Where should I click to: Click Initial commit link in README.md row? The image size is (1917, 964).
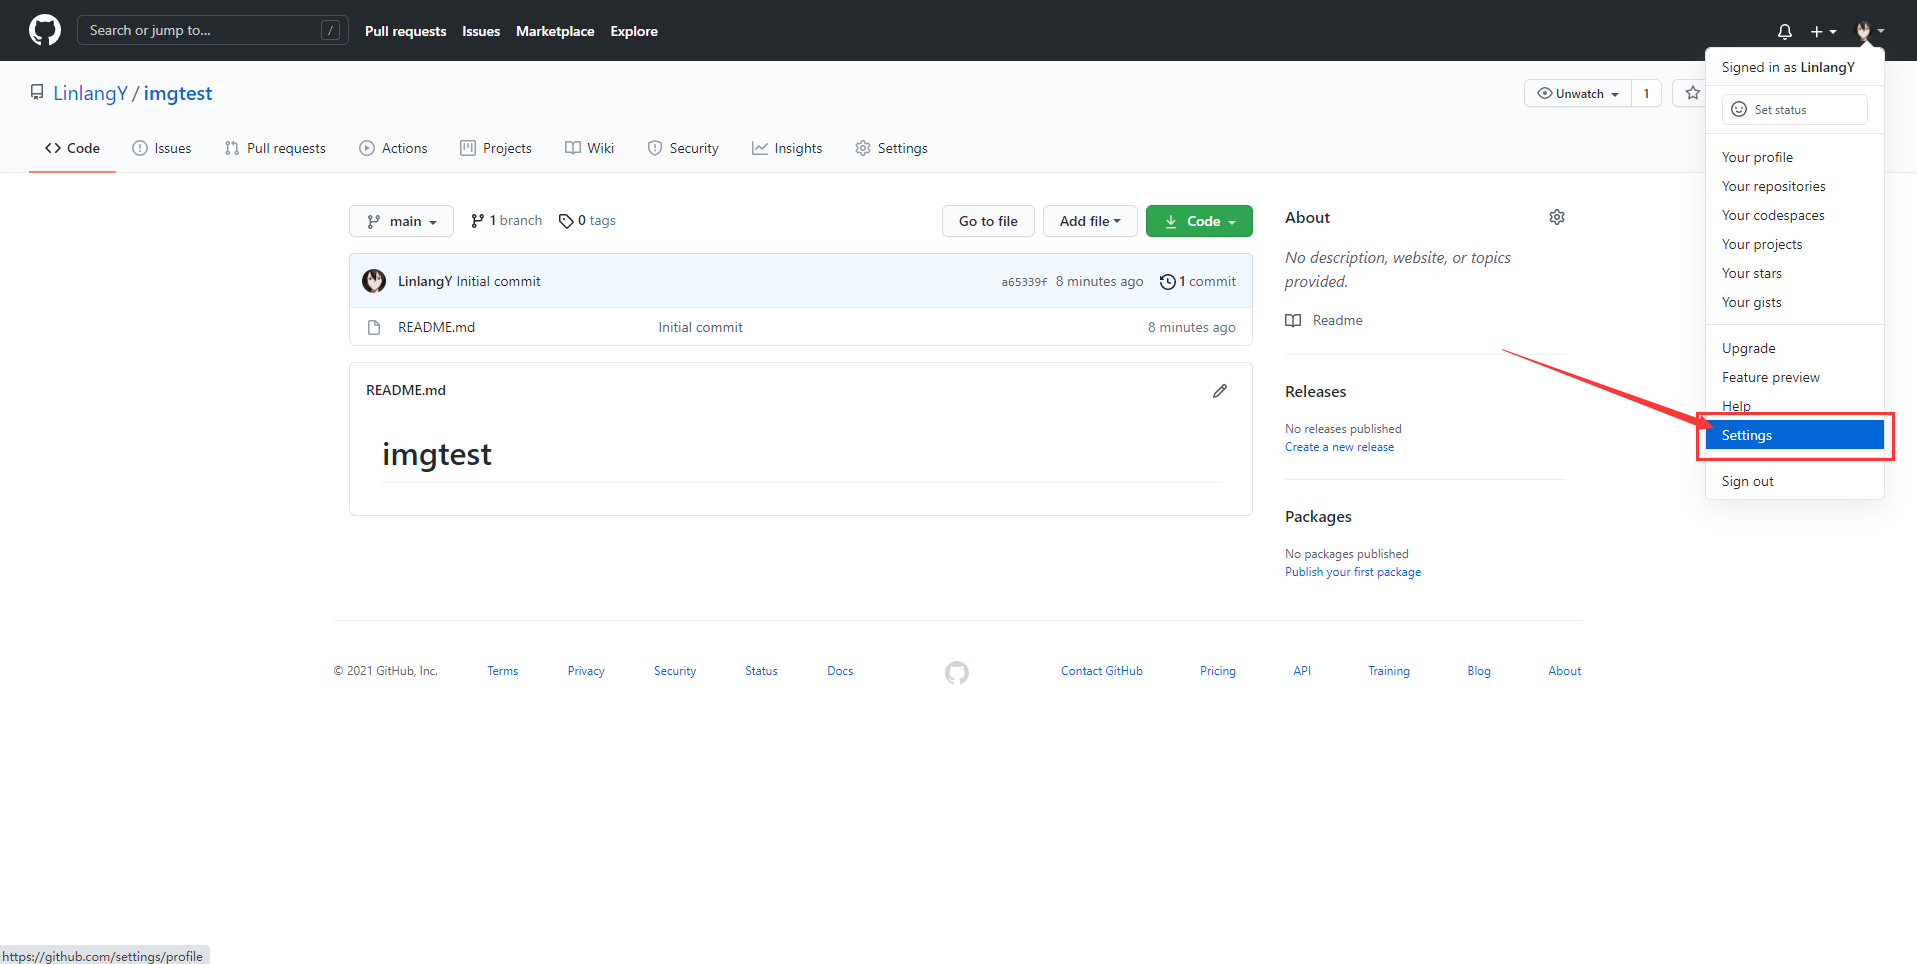tap(700, 327)
